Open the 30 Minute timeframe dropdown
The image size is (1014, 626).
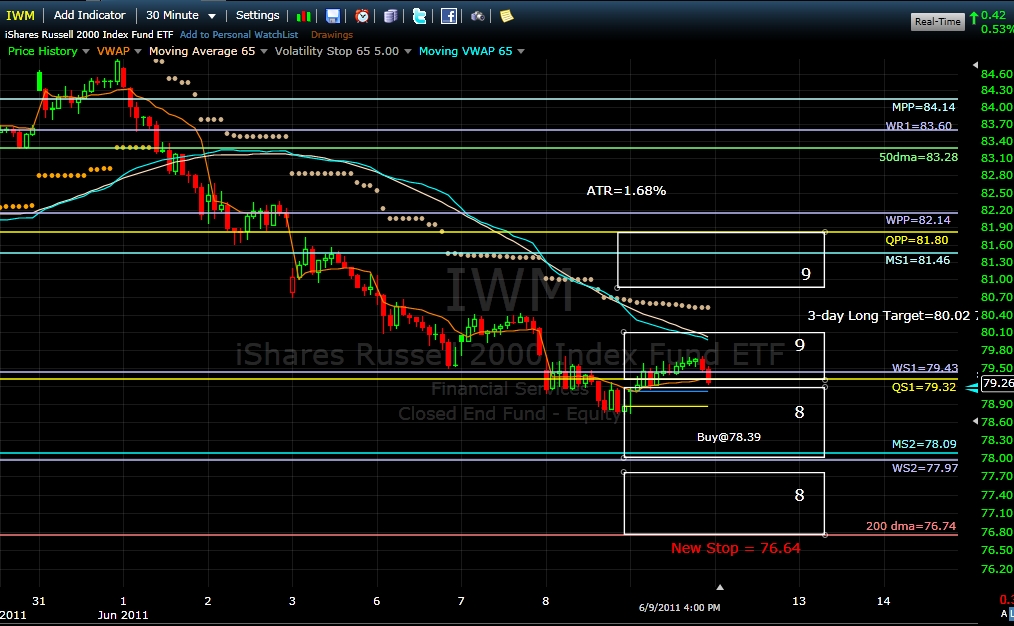(181, 15)
